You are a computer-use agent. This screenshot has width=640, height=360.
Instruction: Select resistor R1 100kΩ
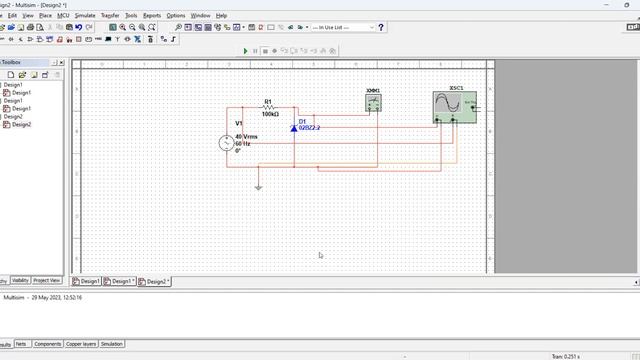269,108
